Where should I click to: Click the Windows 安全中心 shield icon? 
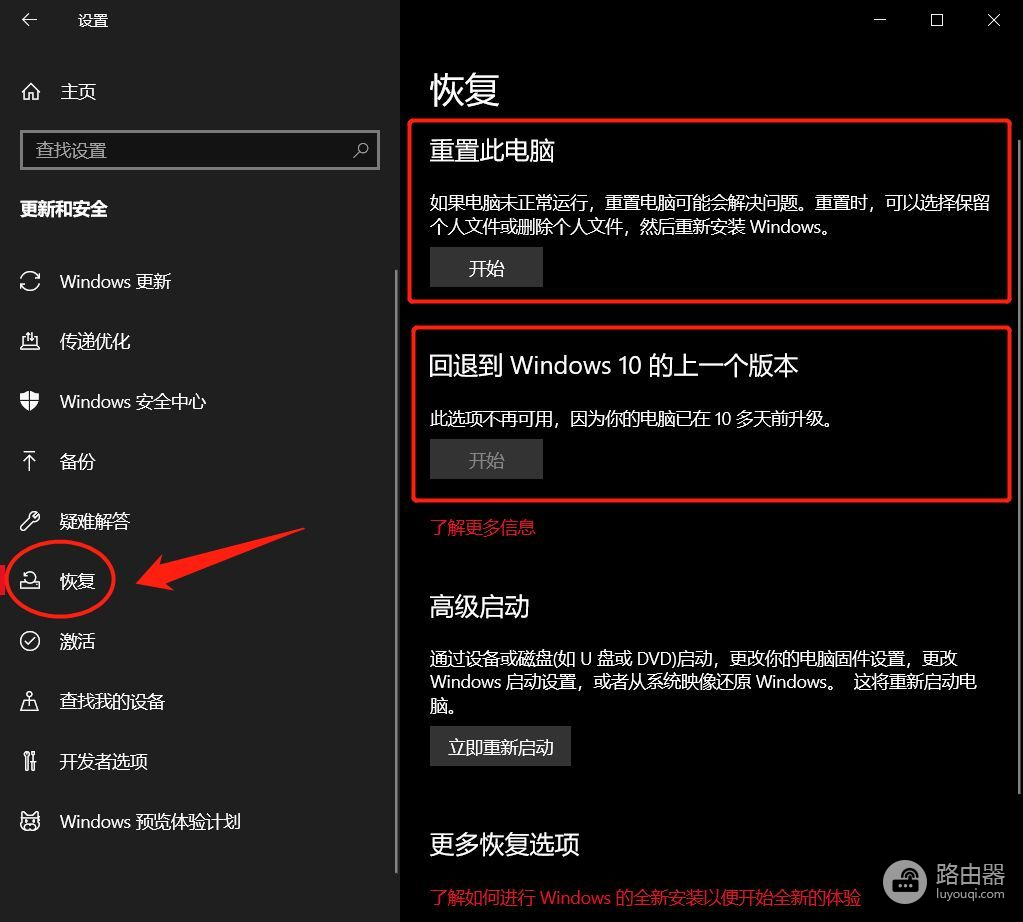tap(30, 401)
